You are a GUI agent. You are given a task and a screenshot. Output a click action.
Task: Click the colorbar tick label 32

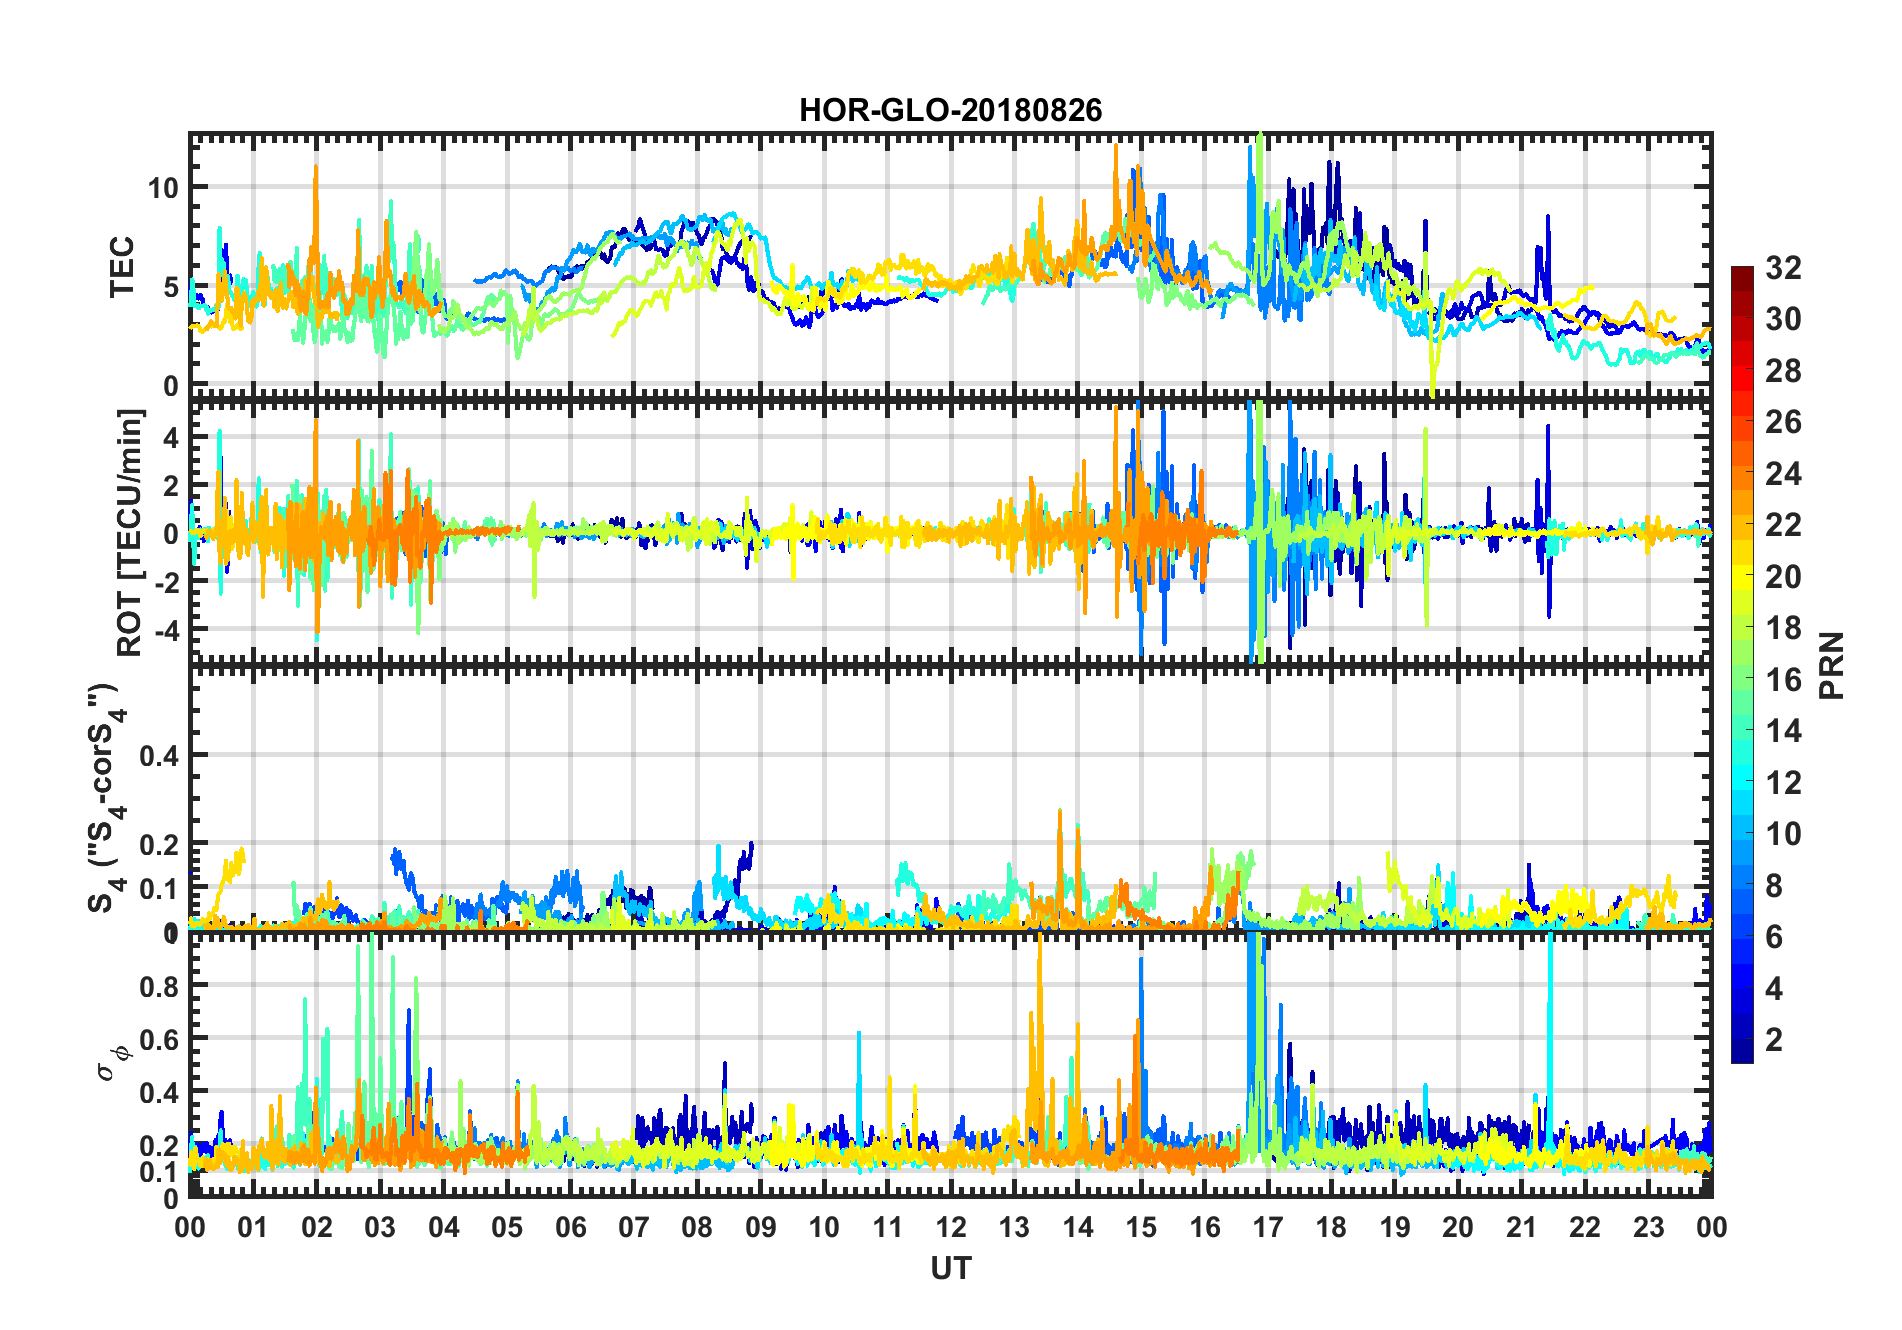click(x=1783, y=268)
